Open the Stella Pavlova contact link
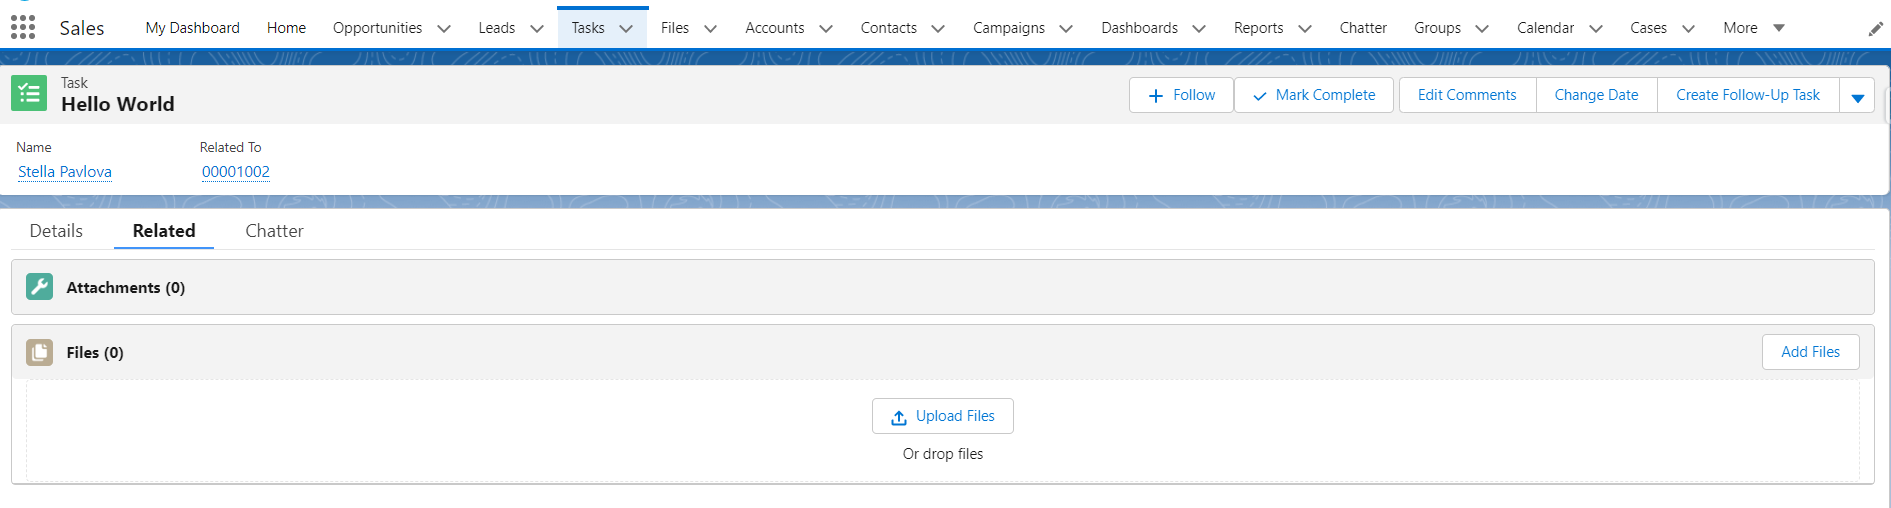The height and width of the screenshot is (508, 1891). pyautogui.click(x=65, y=172)
